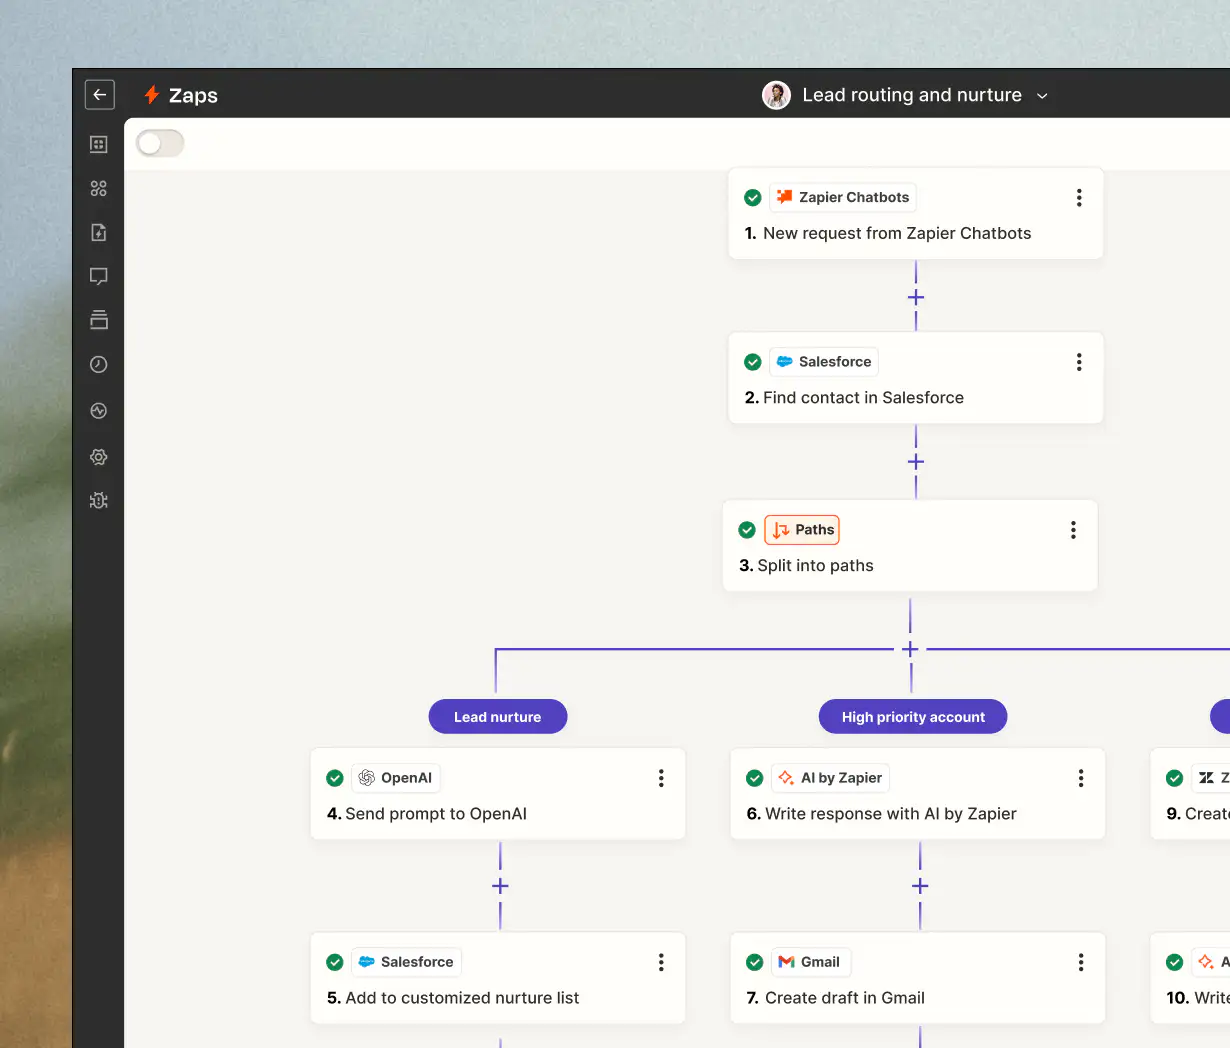Click green status check on OpenAI step
The image size is (1230, 1048).
[x=335, y=778]
